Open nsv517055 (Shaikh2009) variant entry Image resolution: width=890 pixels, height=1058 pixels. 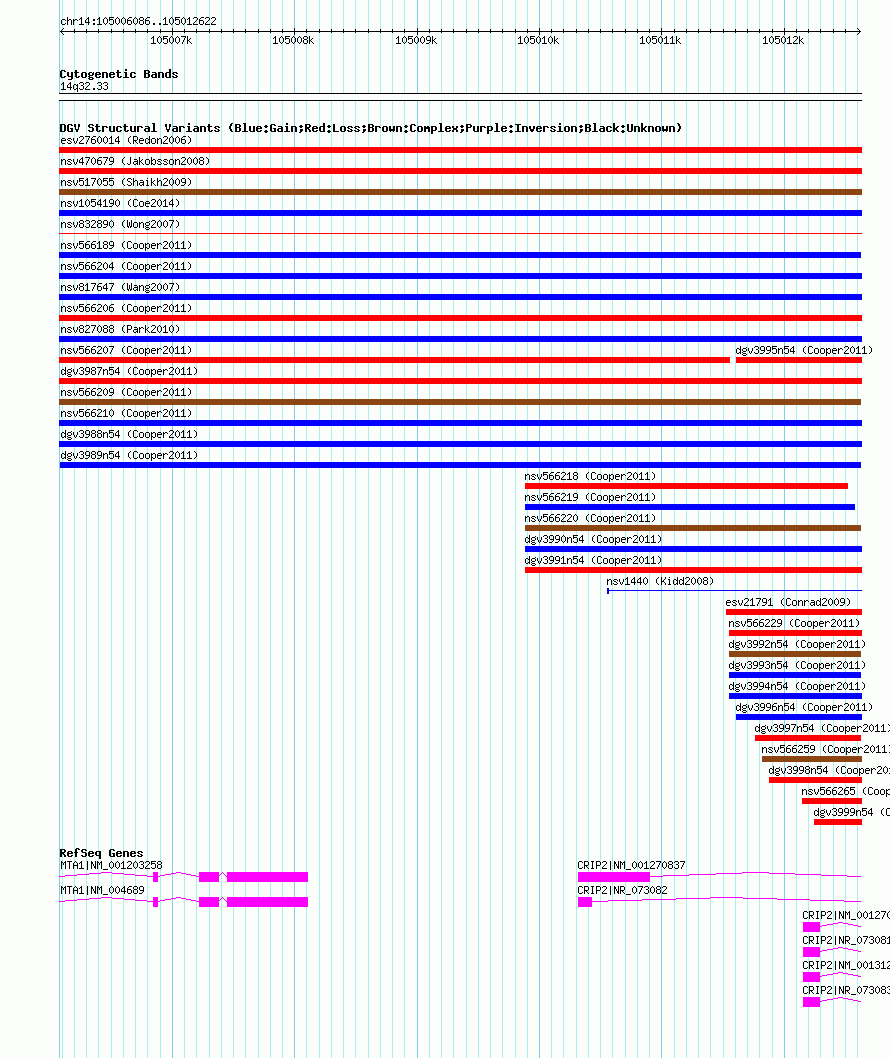(126, 182)
